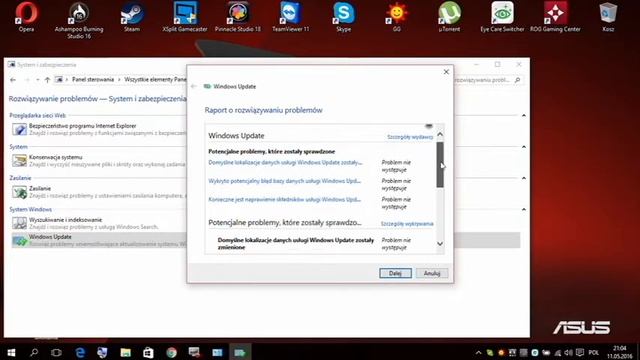Collapse the System section chevron
Viewport: 640px width, 360px height.
(524, 147)
